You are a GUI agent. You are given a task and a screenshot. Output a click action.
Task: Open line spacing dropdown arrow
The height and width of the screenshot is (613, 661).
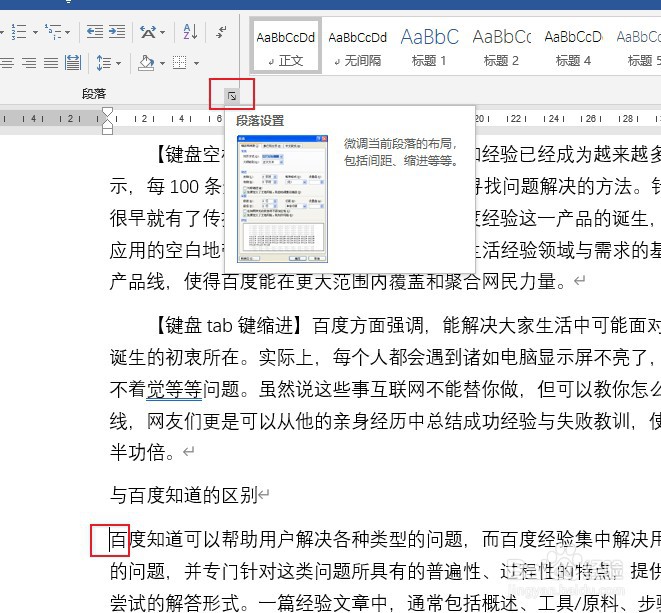coord(118,64)
